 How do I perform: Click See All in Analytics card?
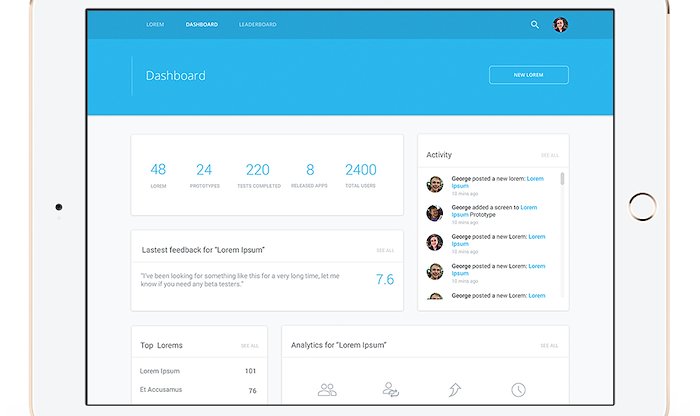point(549,346)
